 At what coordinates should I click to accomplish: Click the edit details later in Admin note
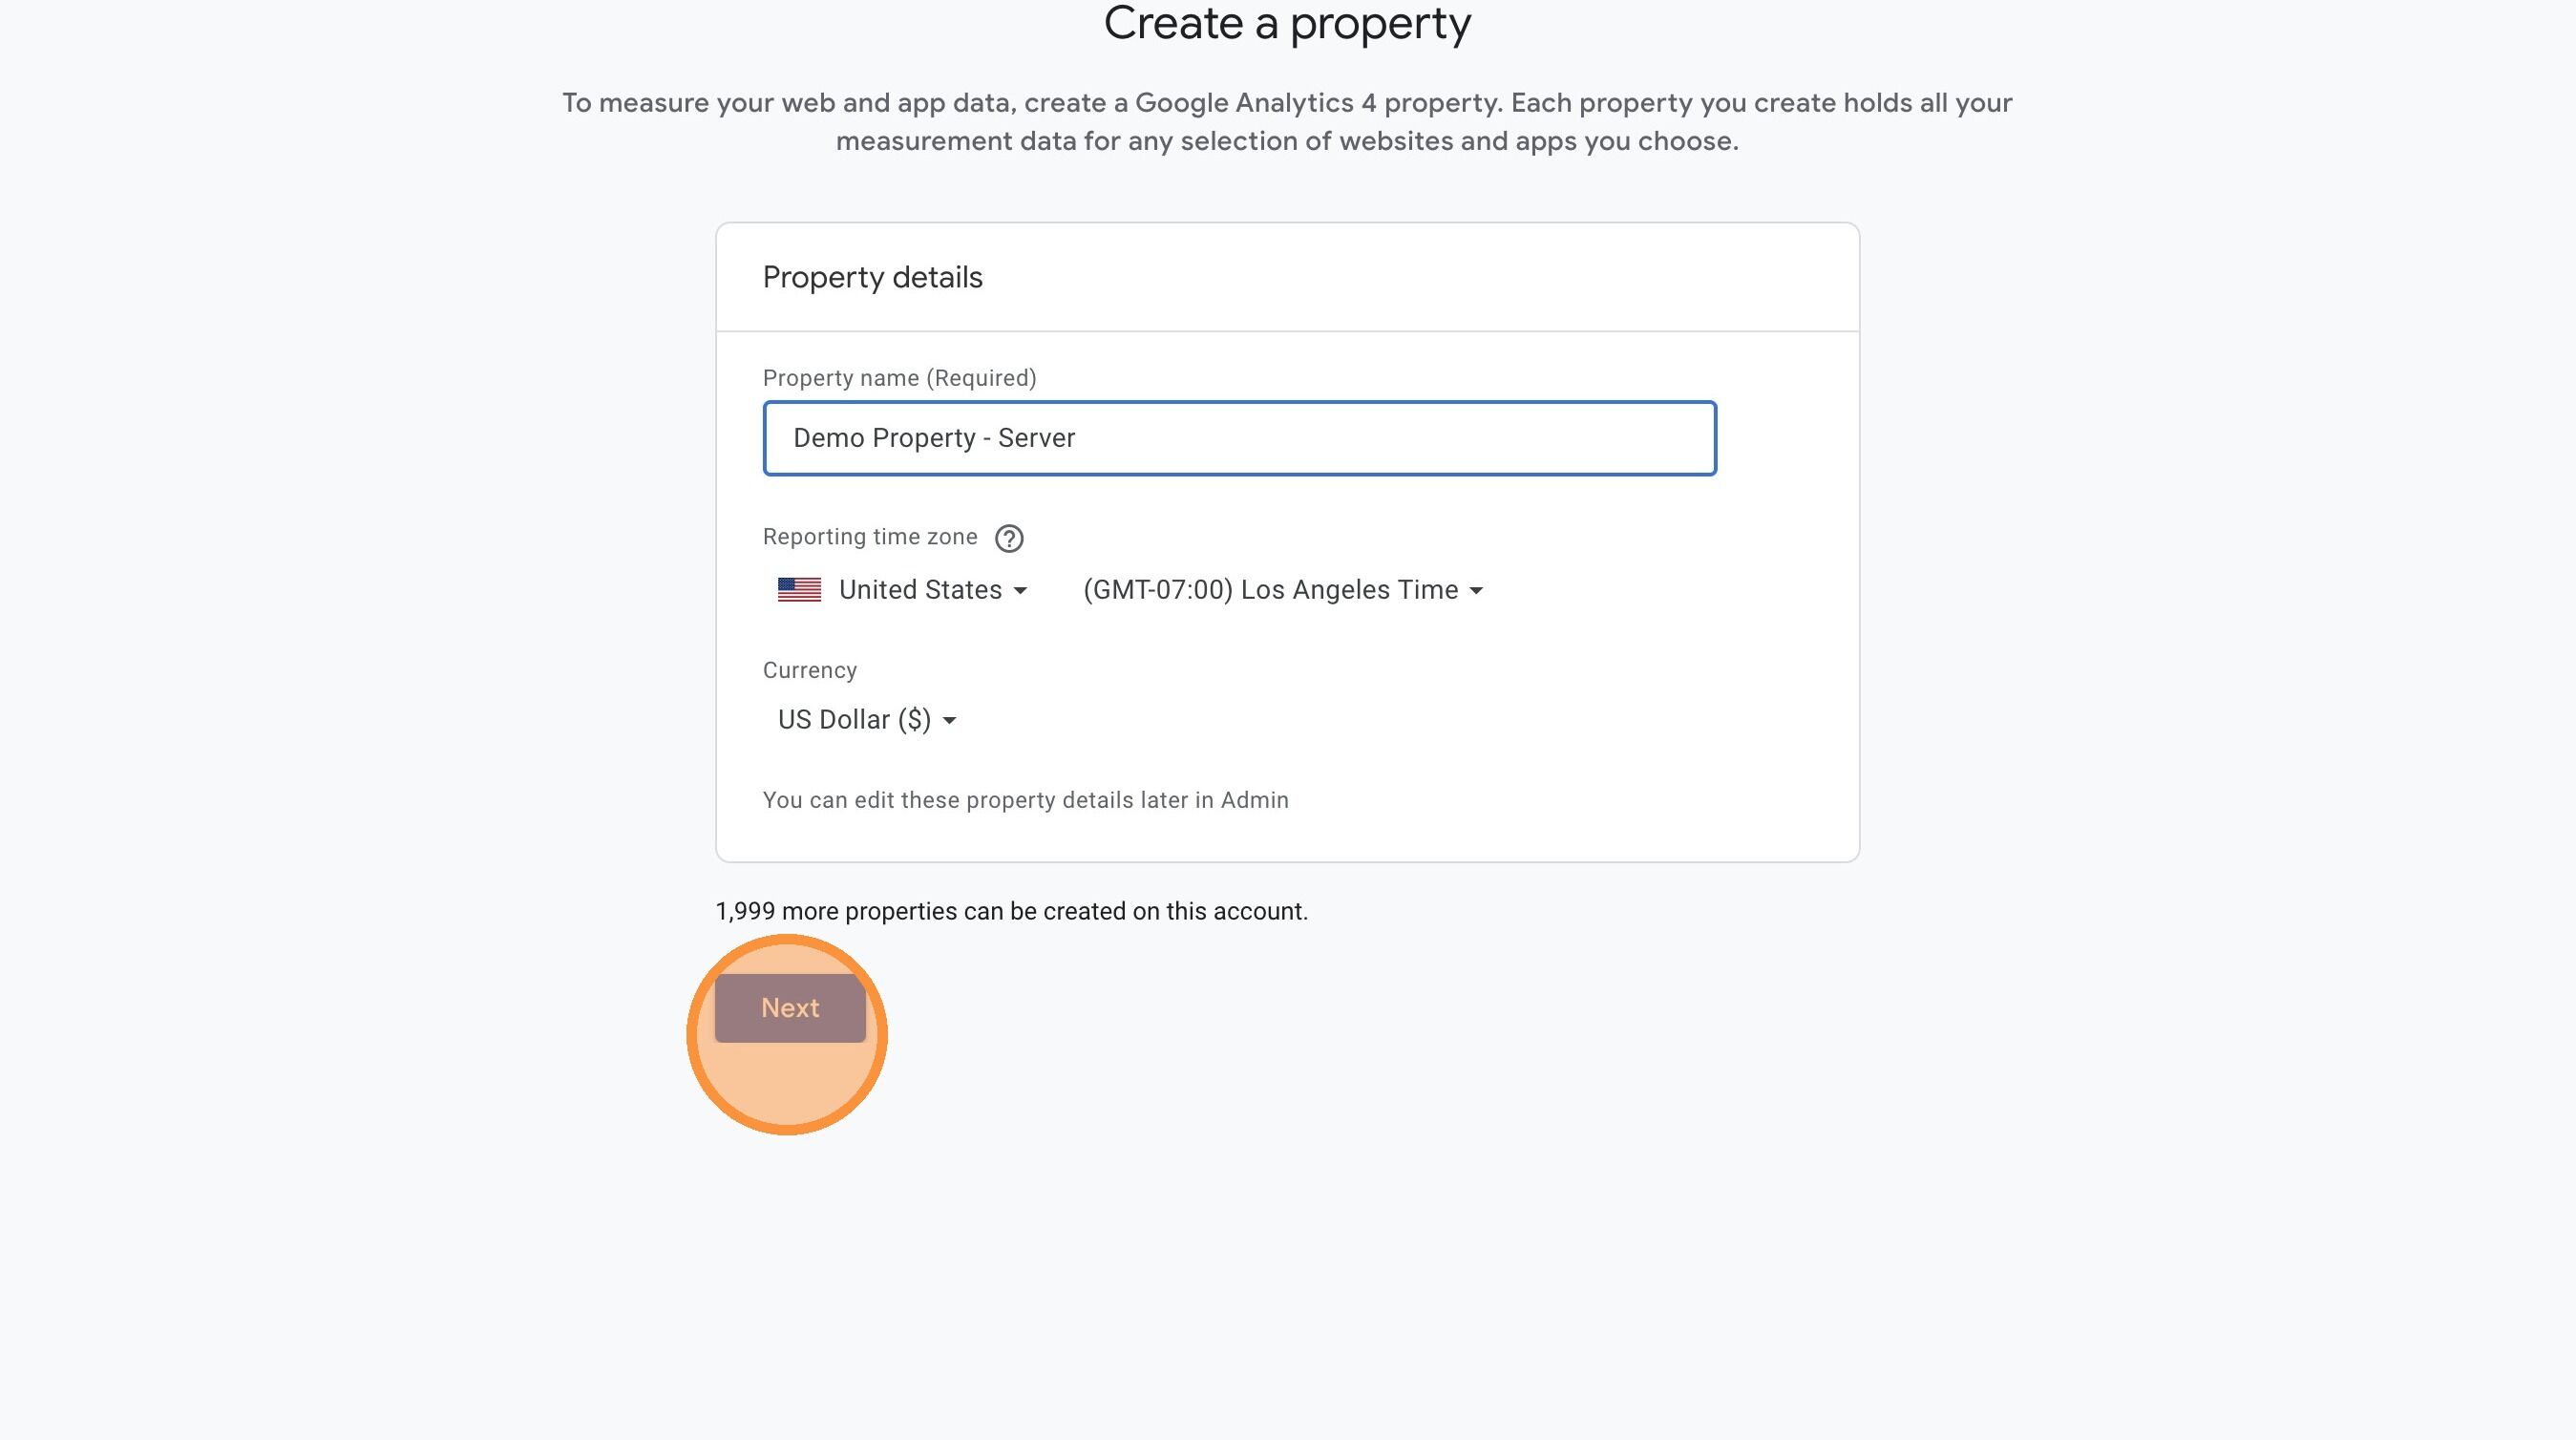(1025, 799)
